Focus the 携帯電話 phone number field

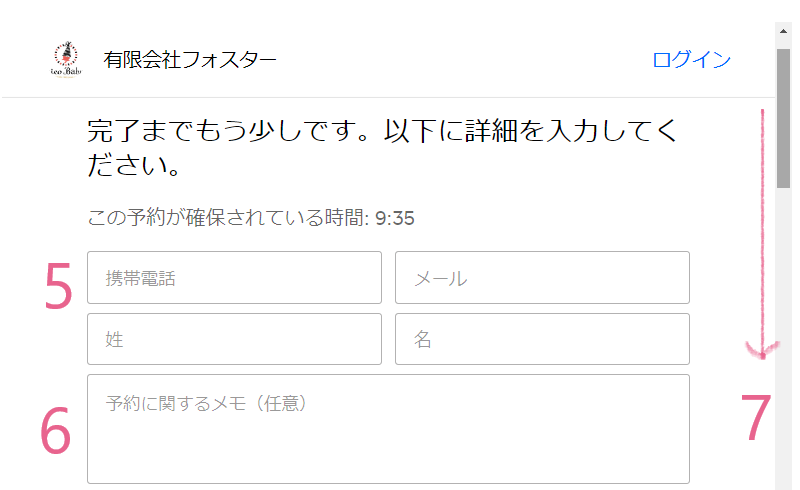click(x=234, y=278)
